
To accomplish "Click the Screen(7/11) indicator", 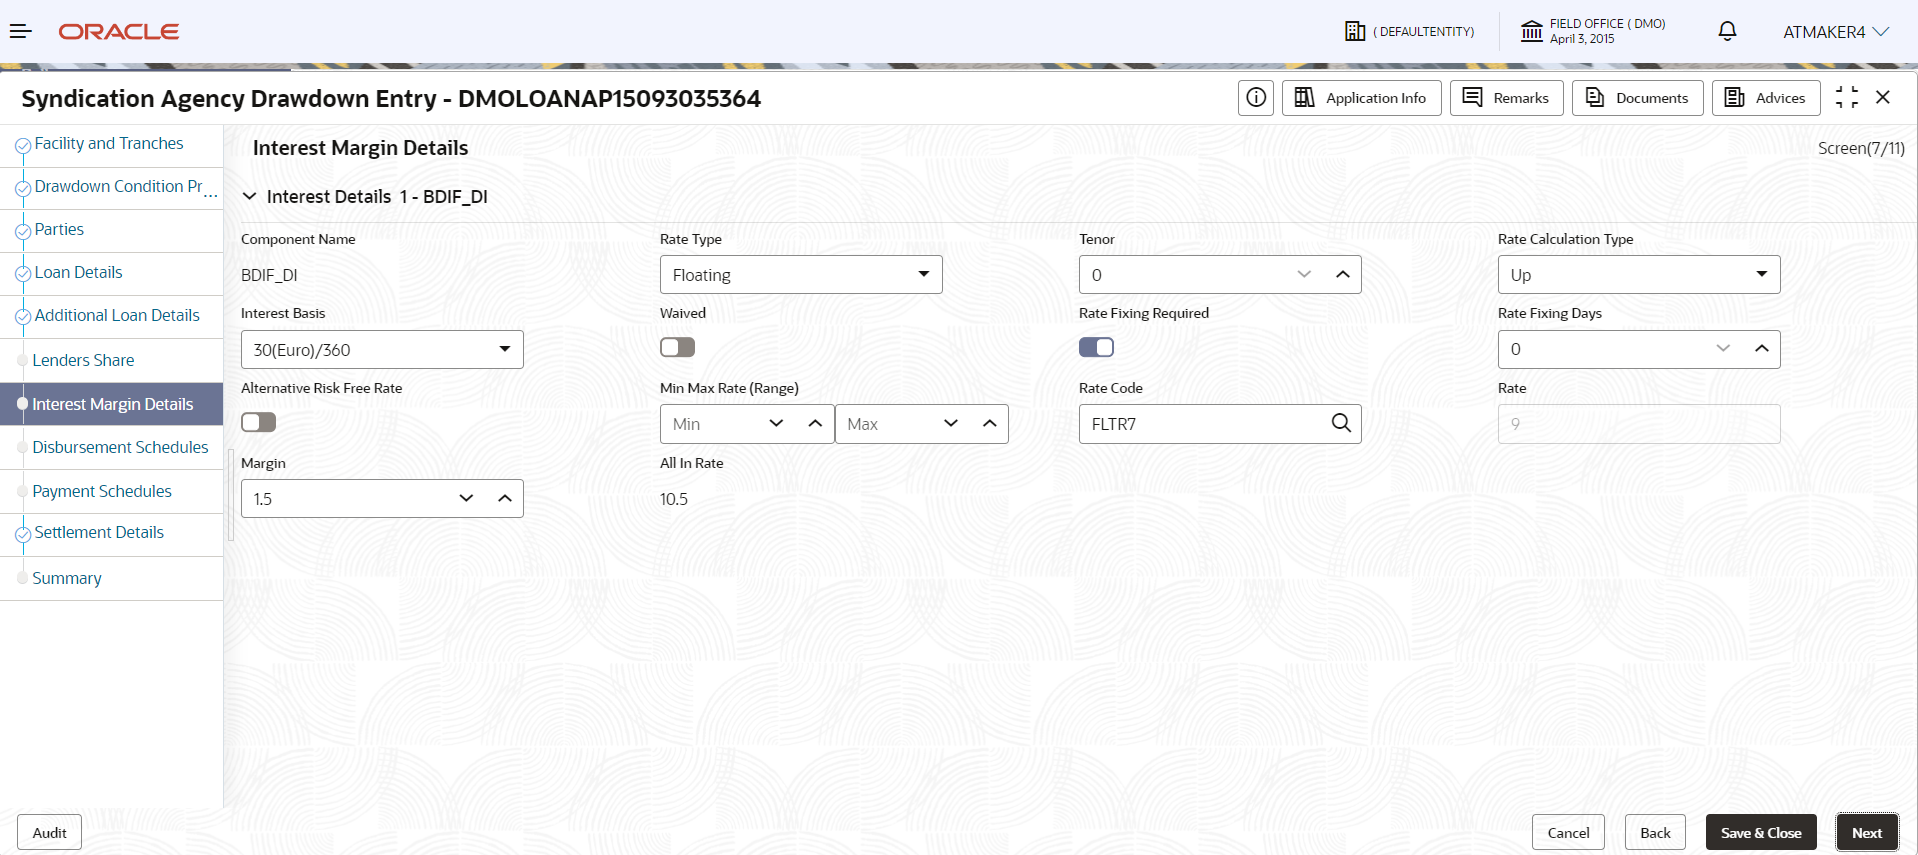I will coord(1861,148).
